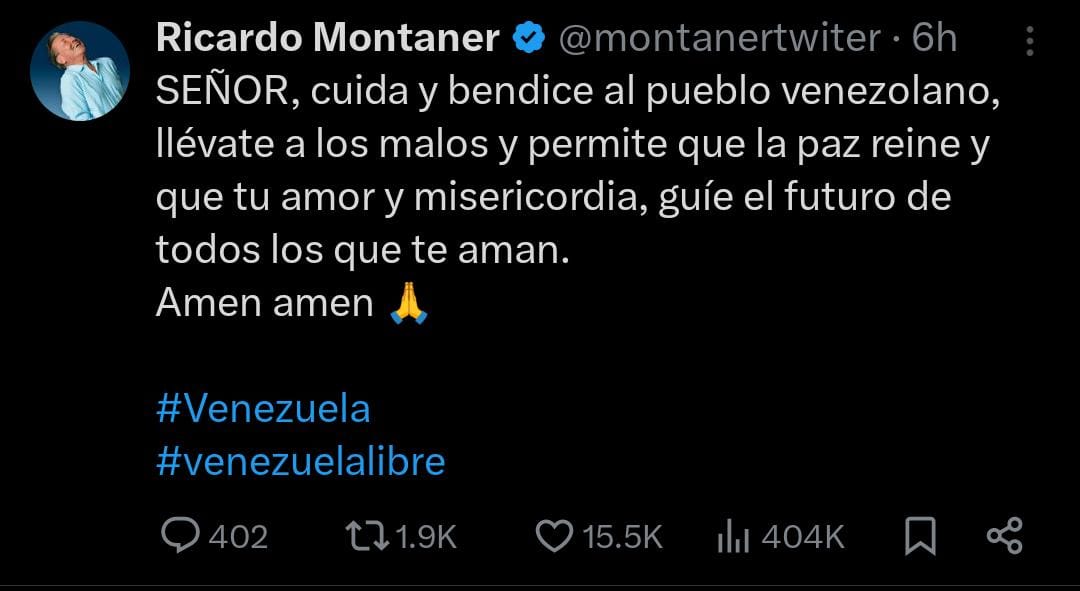1080x591 pixels.
Task: Open view analytics bar chart icon
Action: [x=733, y=538]
